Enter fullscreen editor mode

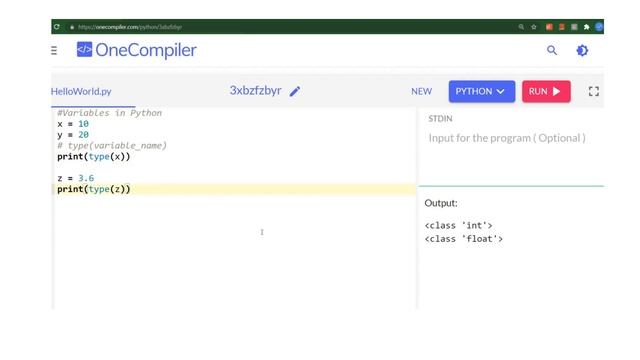(593, 91)
